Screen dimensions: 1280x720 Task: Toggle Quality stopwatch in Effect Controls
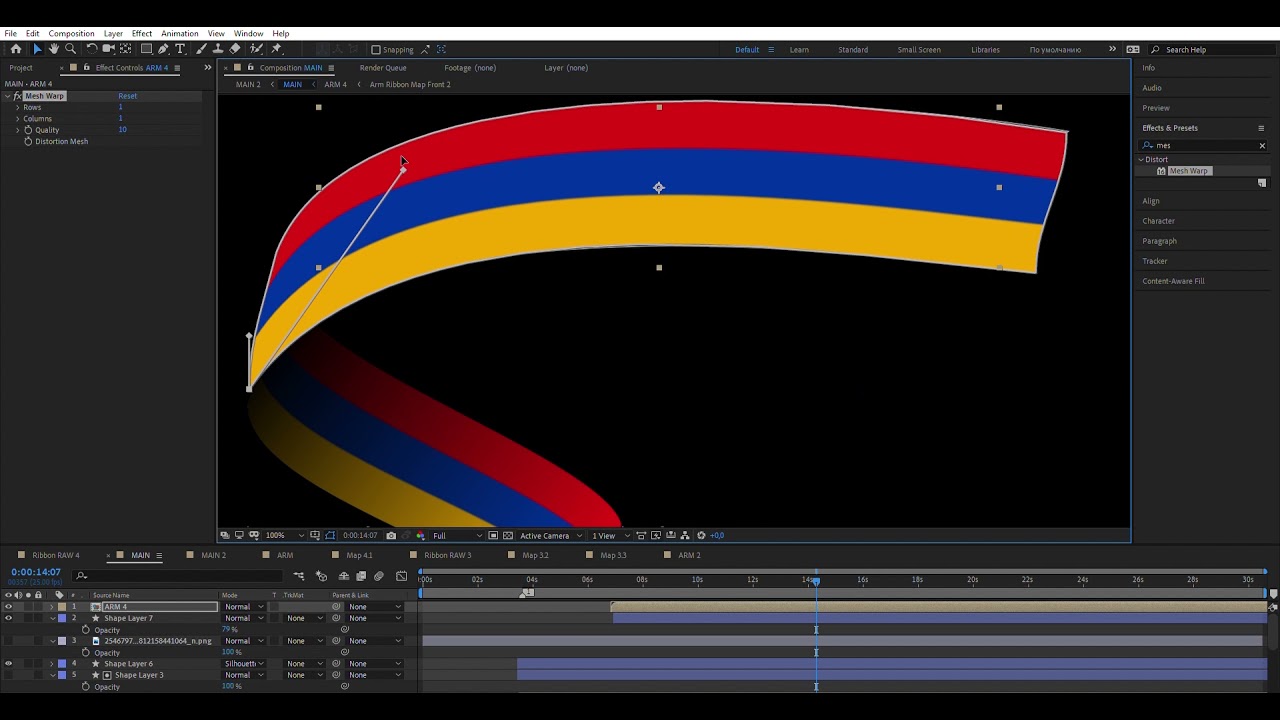[x=28, y=130]
